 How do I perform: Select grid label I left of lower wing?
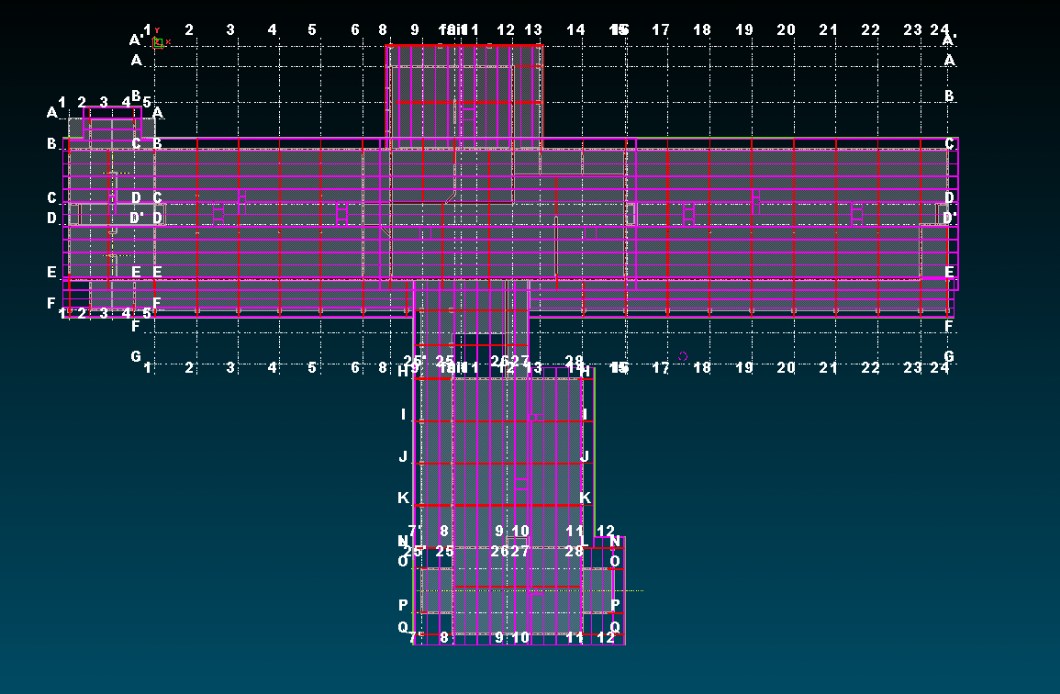[403, 414]
